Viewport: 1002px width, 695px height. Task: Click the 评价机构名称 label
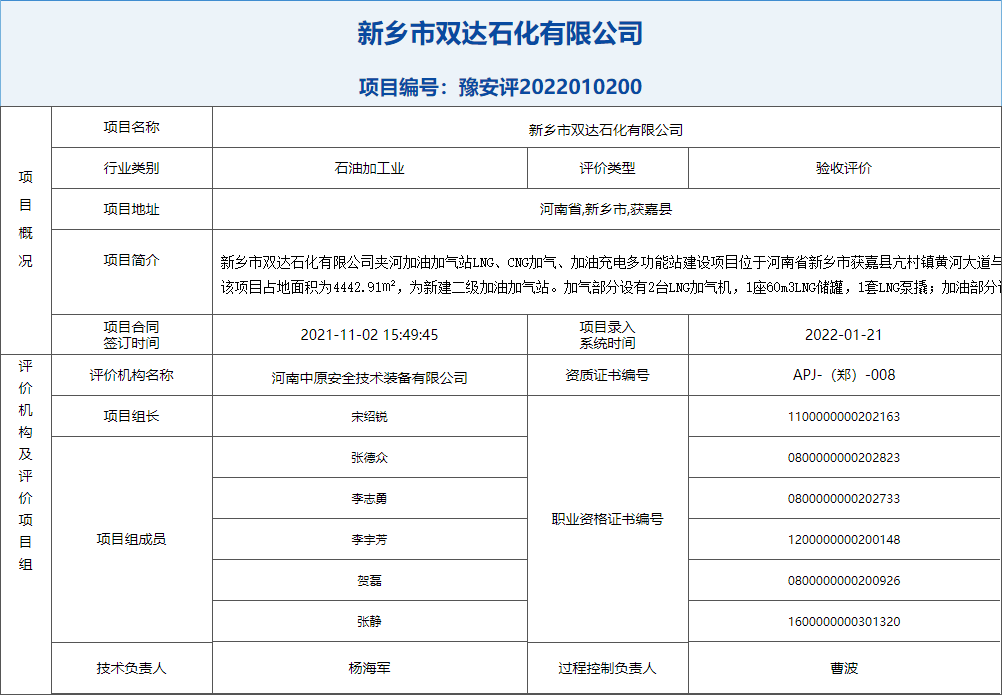point(132,375)
